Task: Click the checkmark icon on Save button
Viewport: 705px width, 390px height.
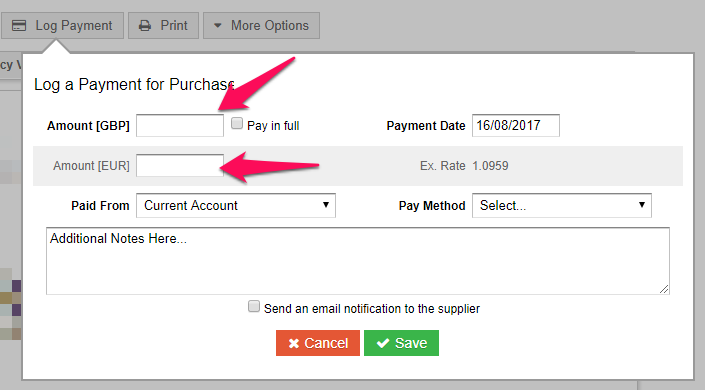Action: pos(383,343)
